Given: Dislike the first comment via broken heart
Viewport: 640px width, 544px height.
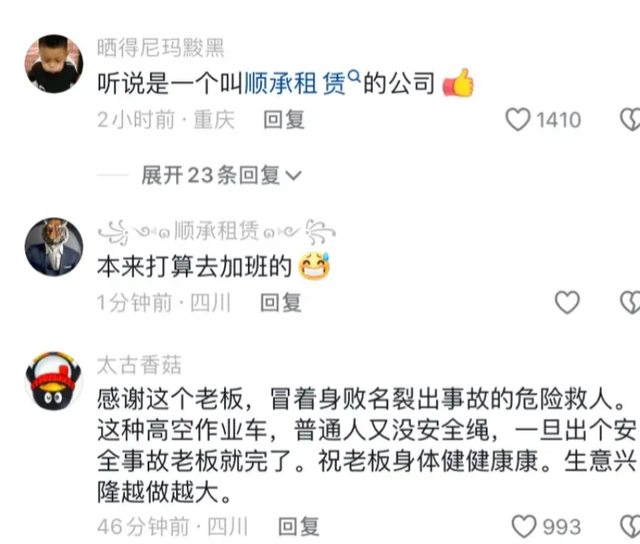Looking at the screenshot, I should [x=630, y=120].
